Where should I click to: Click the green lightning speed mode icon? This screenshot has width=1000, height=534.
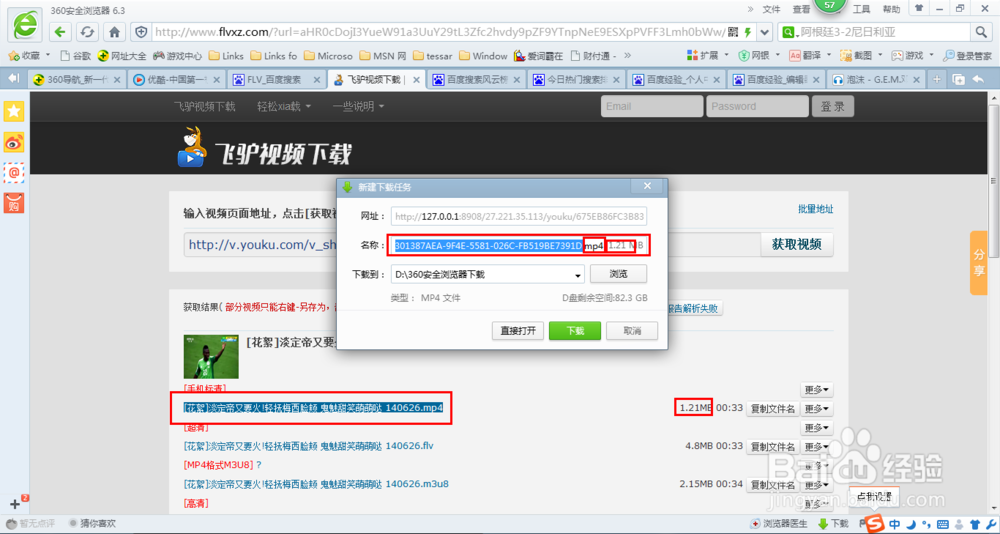coord(748,31)
